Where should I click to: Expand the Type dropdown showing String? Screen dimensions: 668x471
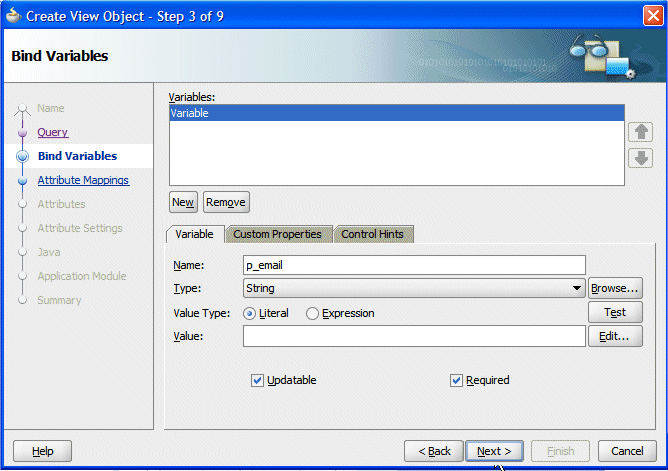click(414, 288)
